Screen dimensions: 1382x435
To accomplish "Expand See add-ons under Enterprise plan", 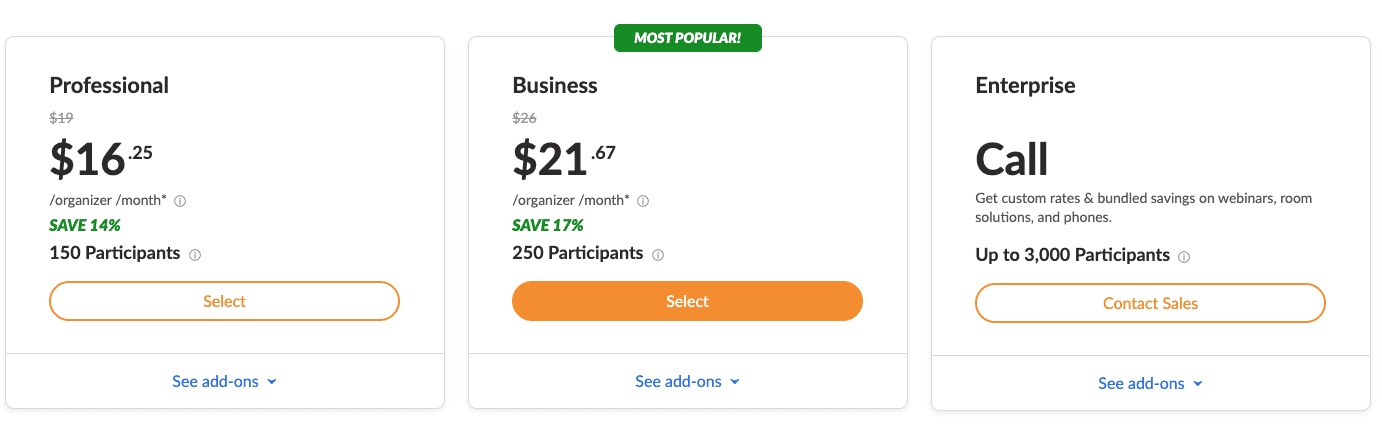I will [x=1150, y=383].
